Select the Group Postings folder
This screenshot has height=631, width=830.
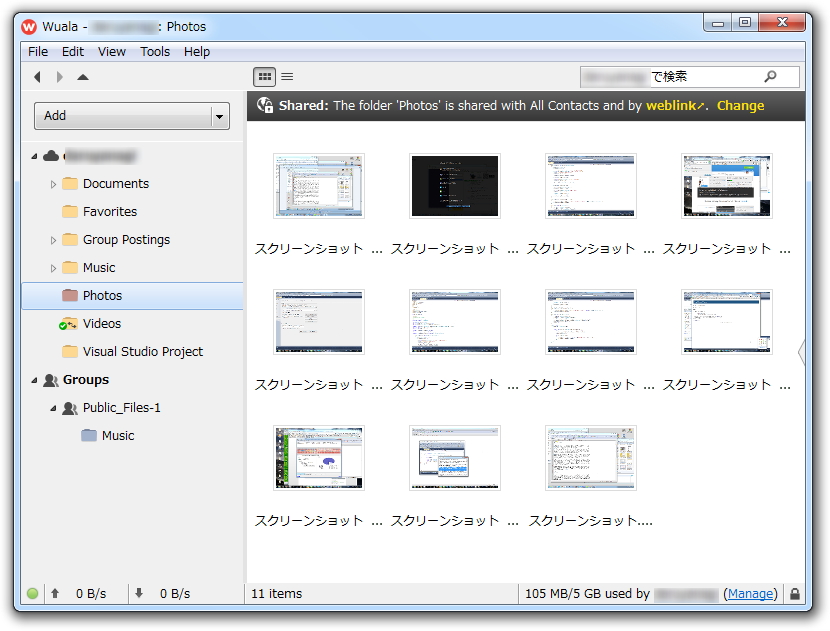tap(126, 240)
